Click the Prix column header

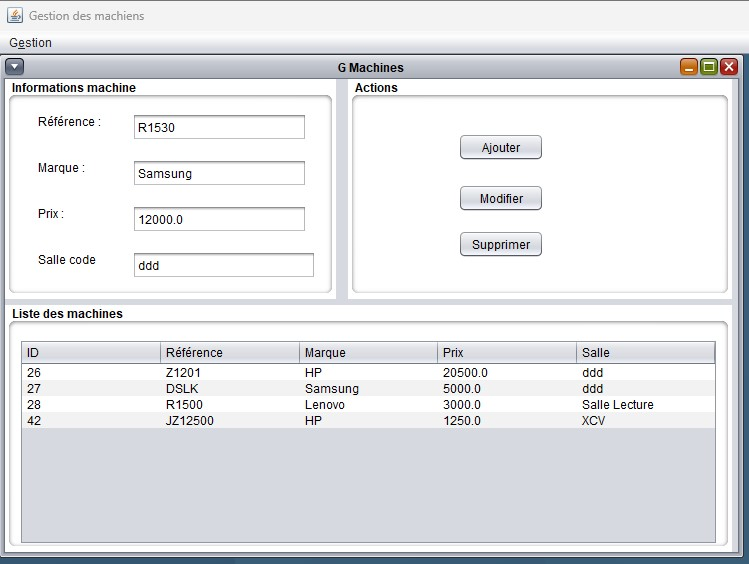point(507,352)
